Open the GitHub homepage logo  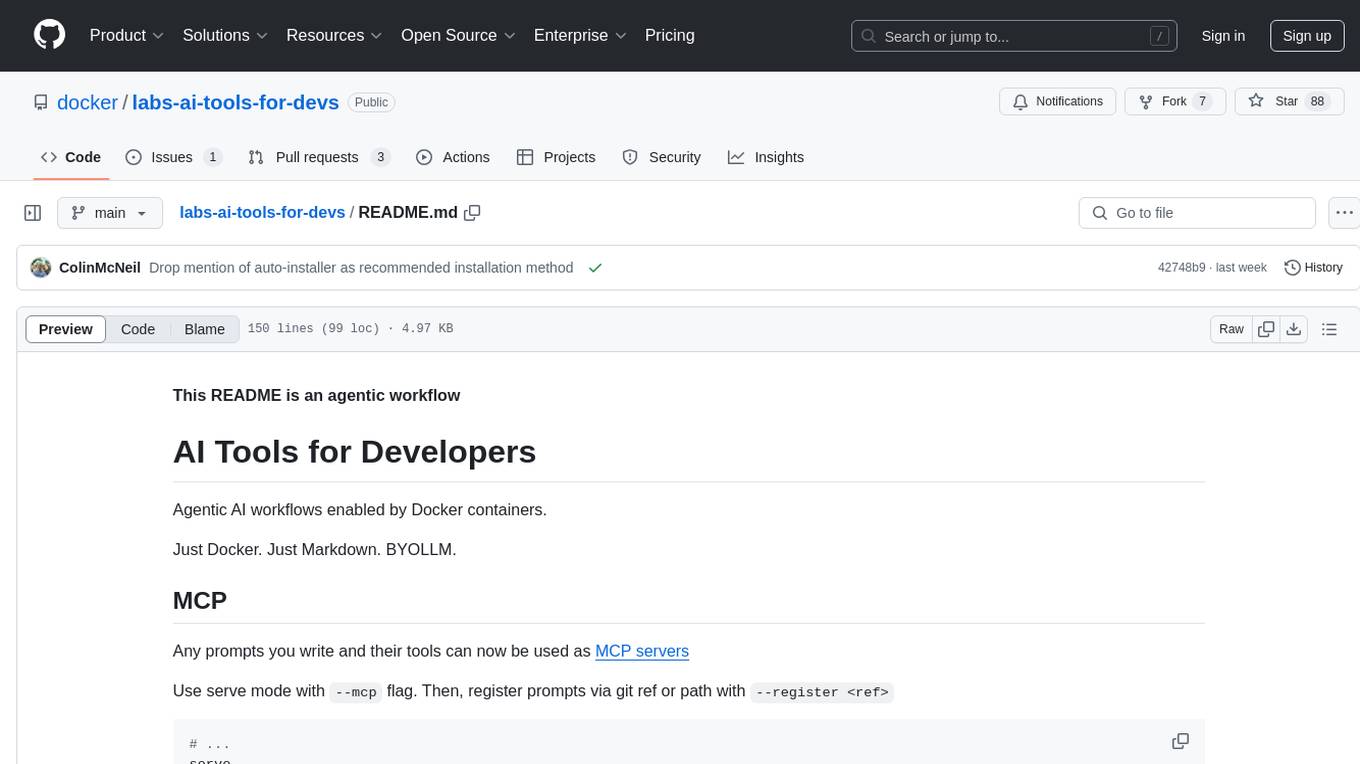[49, 35]
